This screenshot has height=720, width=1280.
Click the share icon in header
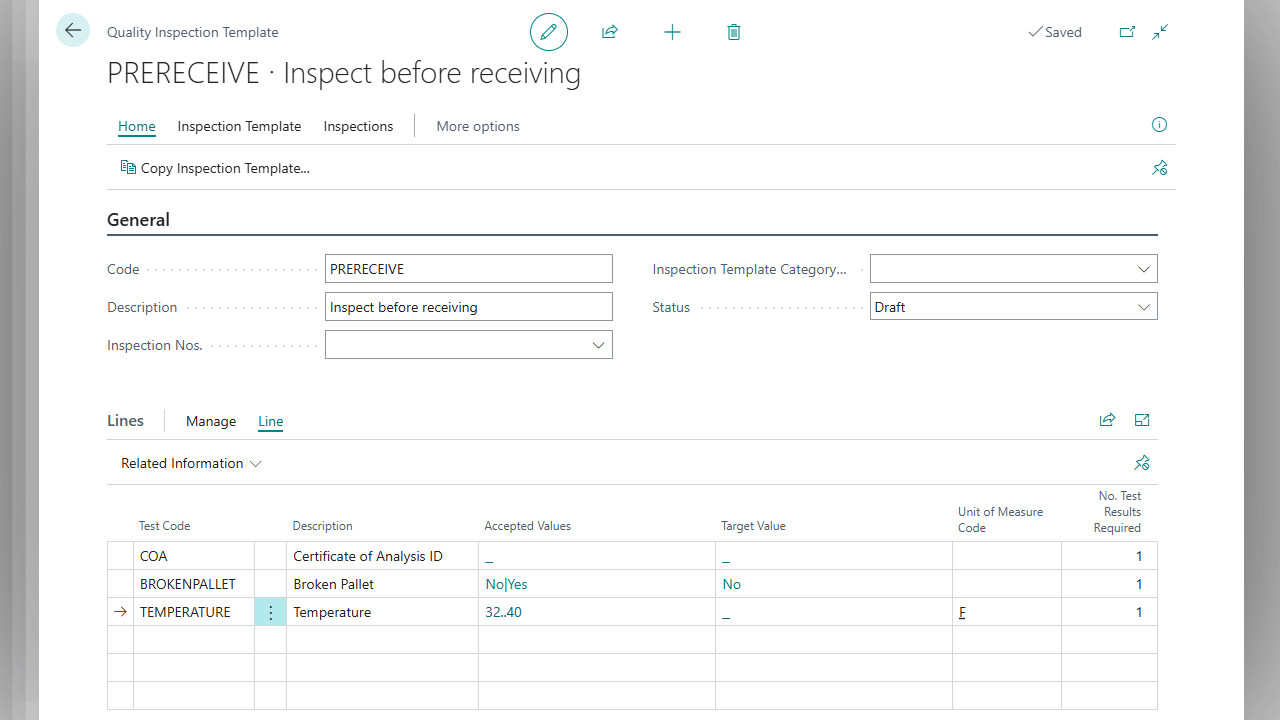tap(610, 32)
